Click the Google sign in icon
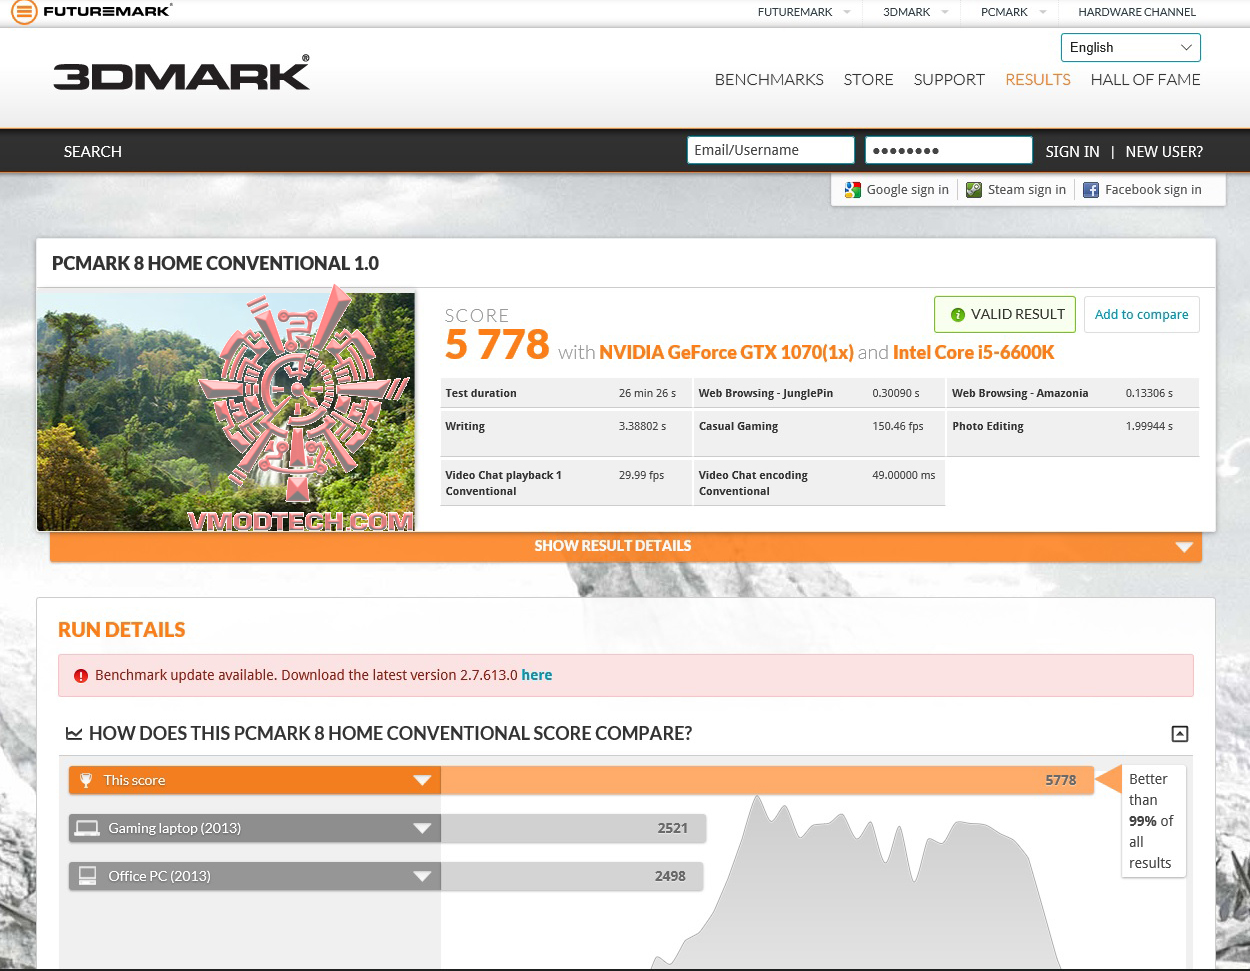Screen dimensions: 1250x971 click(852, 190)
